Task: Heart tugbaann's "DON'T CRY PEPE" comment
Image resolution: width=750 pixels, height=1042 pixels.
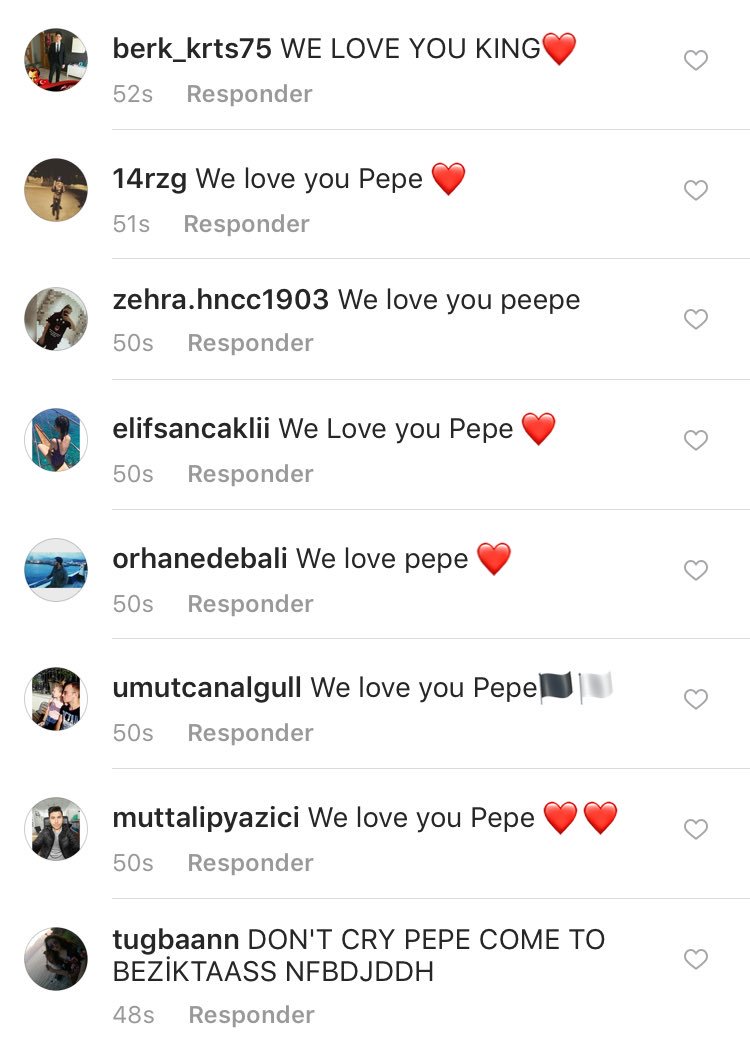Action: pyautogui.click(x=696, y=959)
